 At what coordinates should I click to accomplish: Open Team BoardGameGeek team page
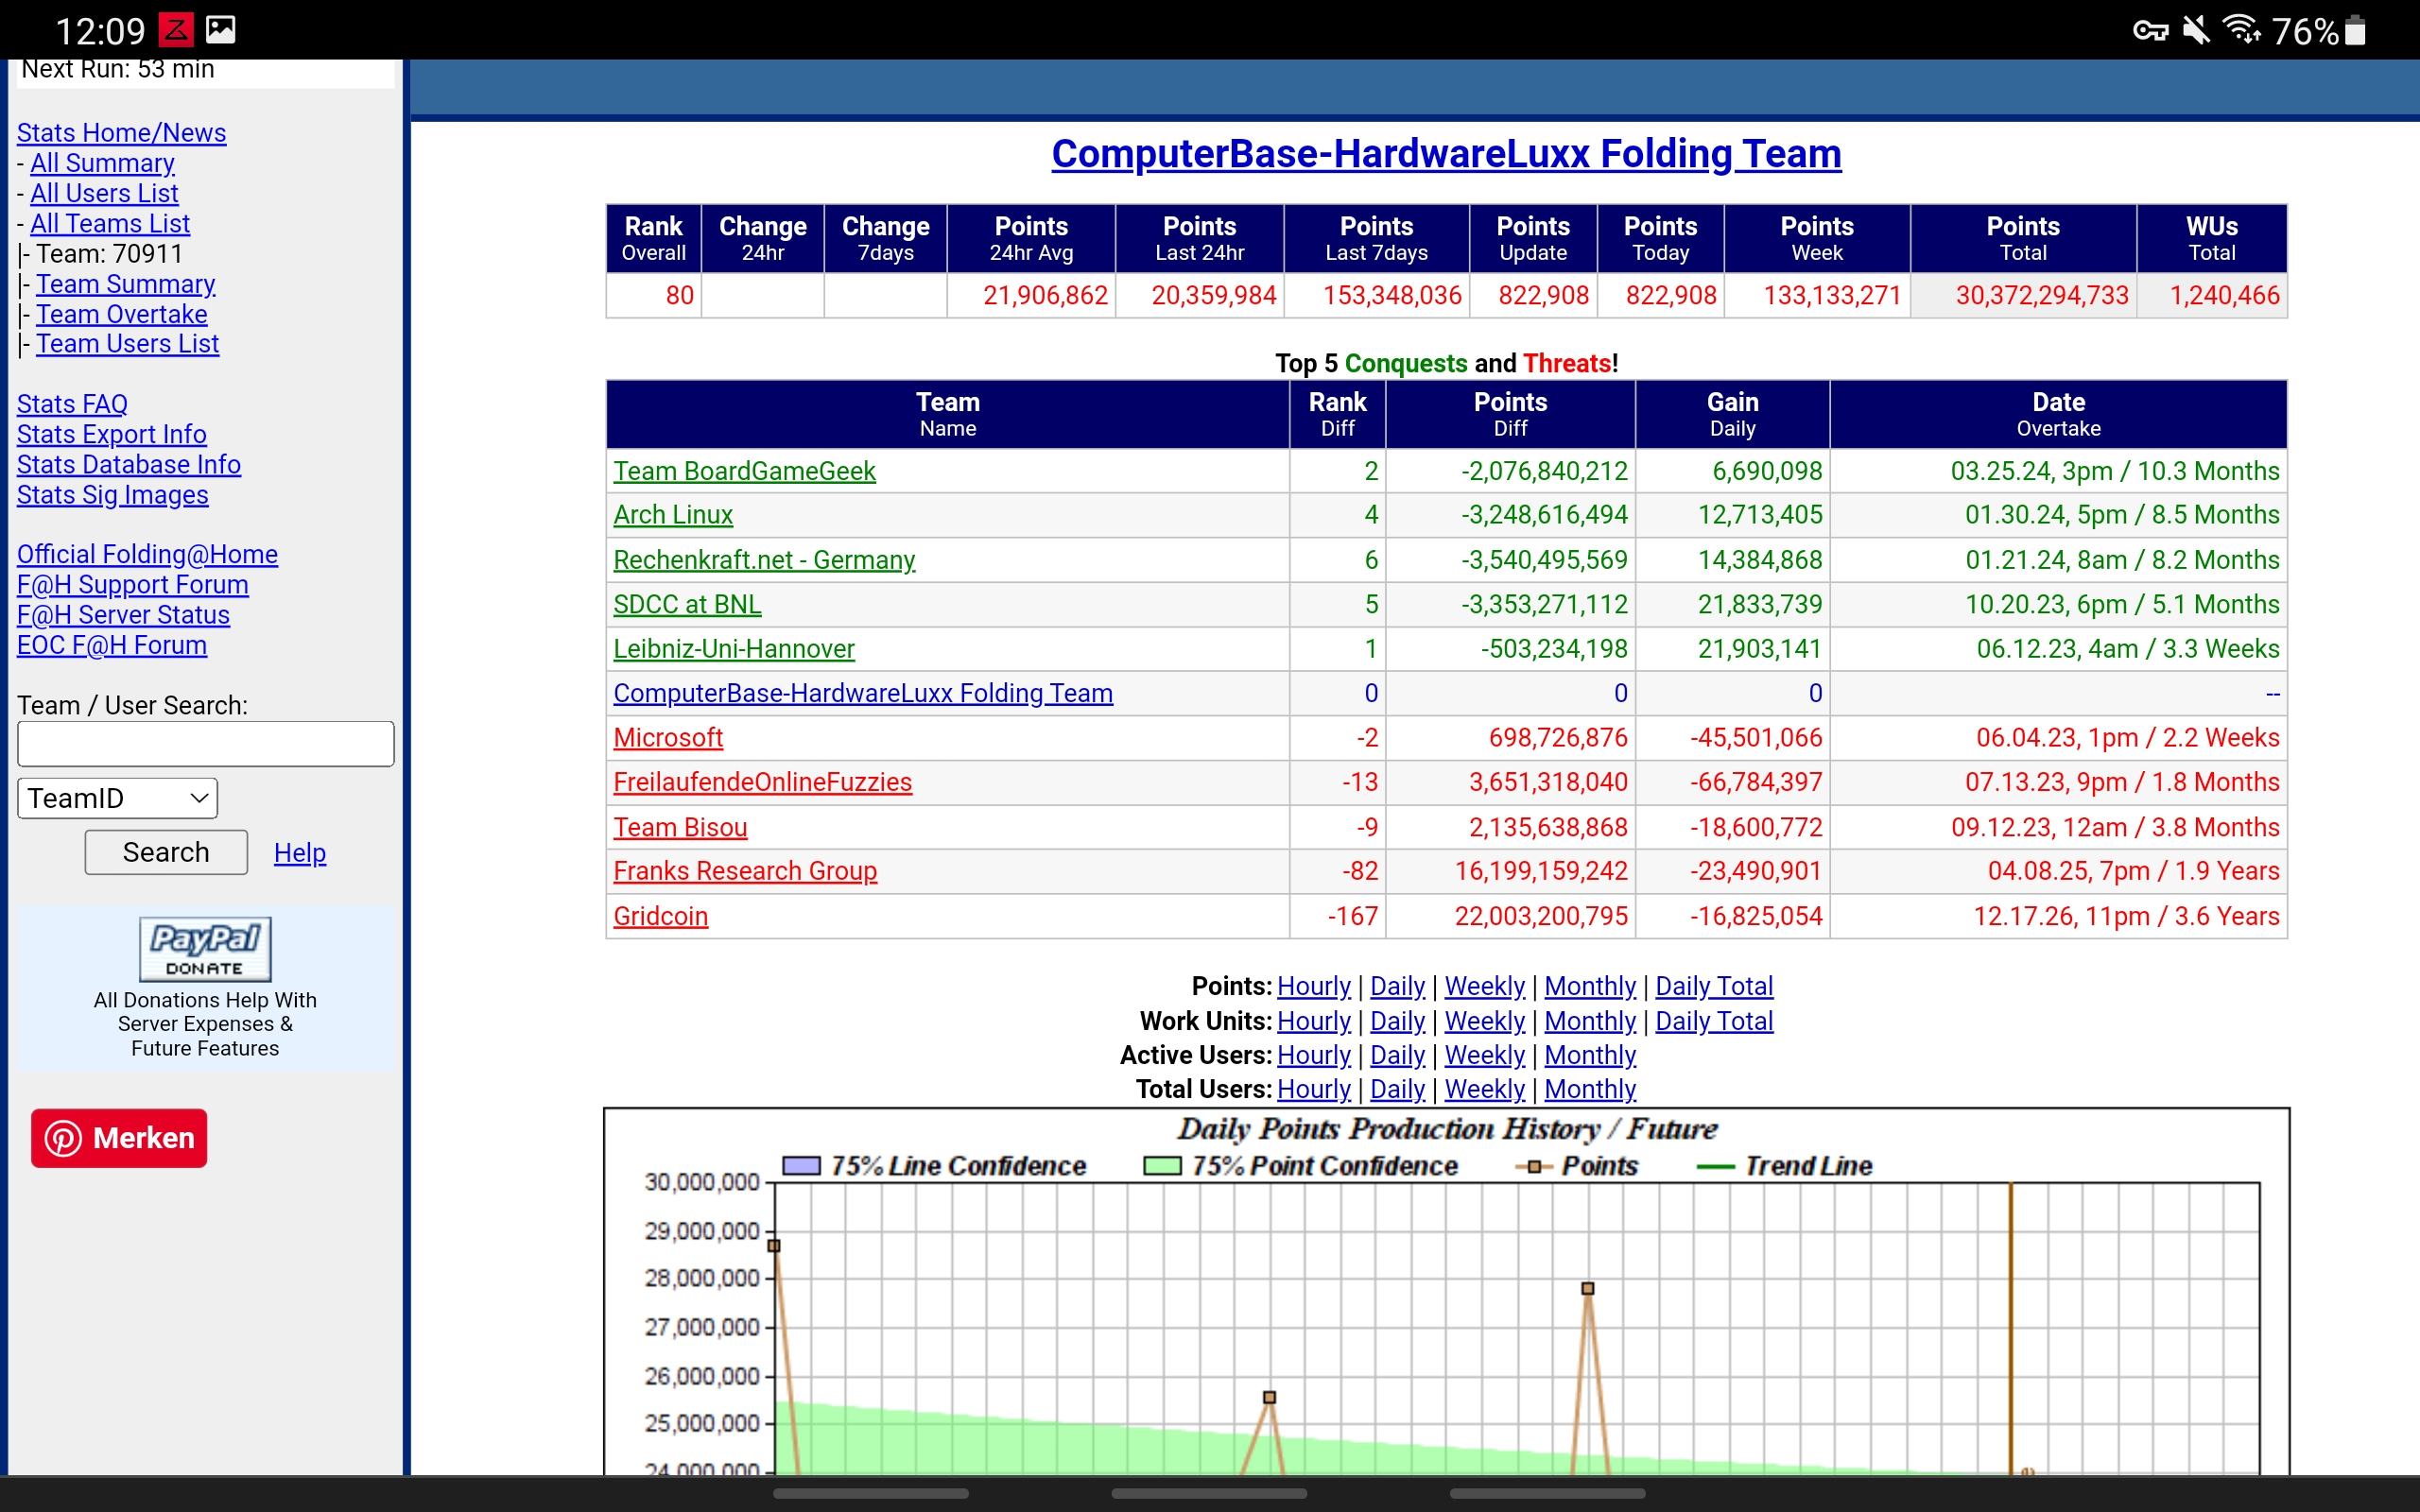coord(744,471)
